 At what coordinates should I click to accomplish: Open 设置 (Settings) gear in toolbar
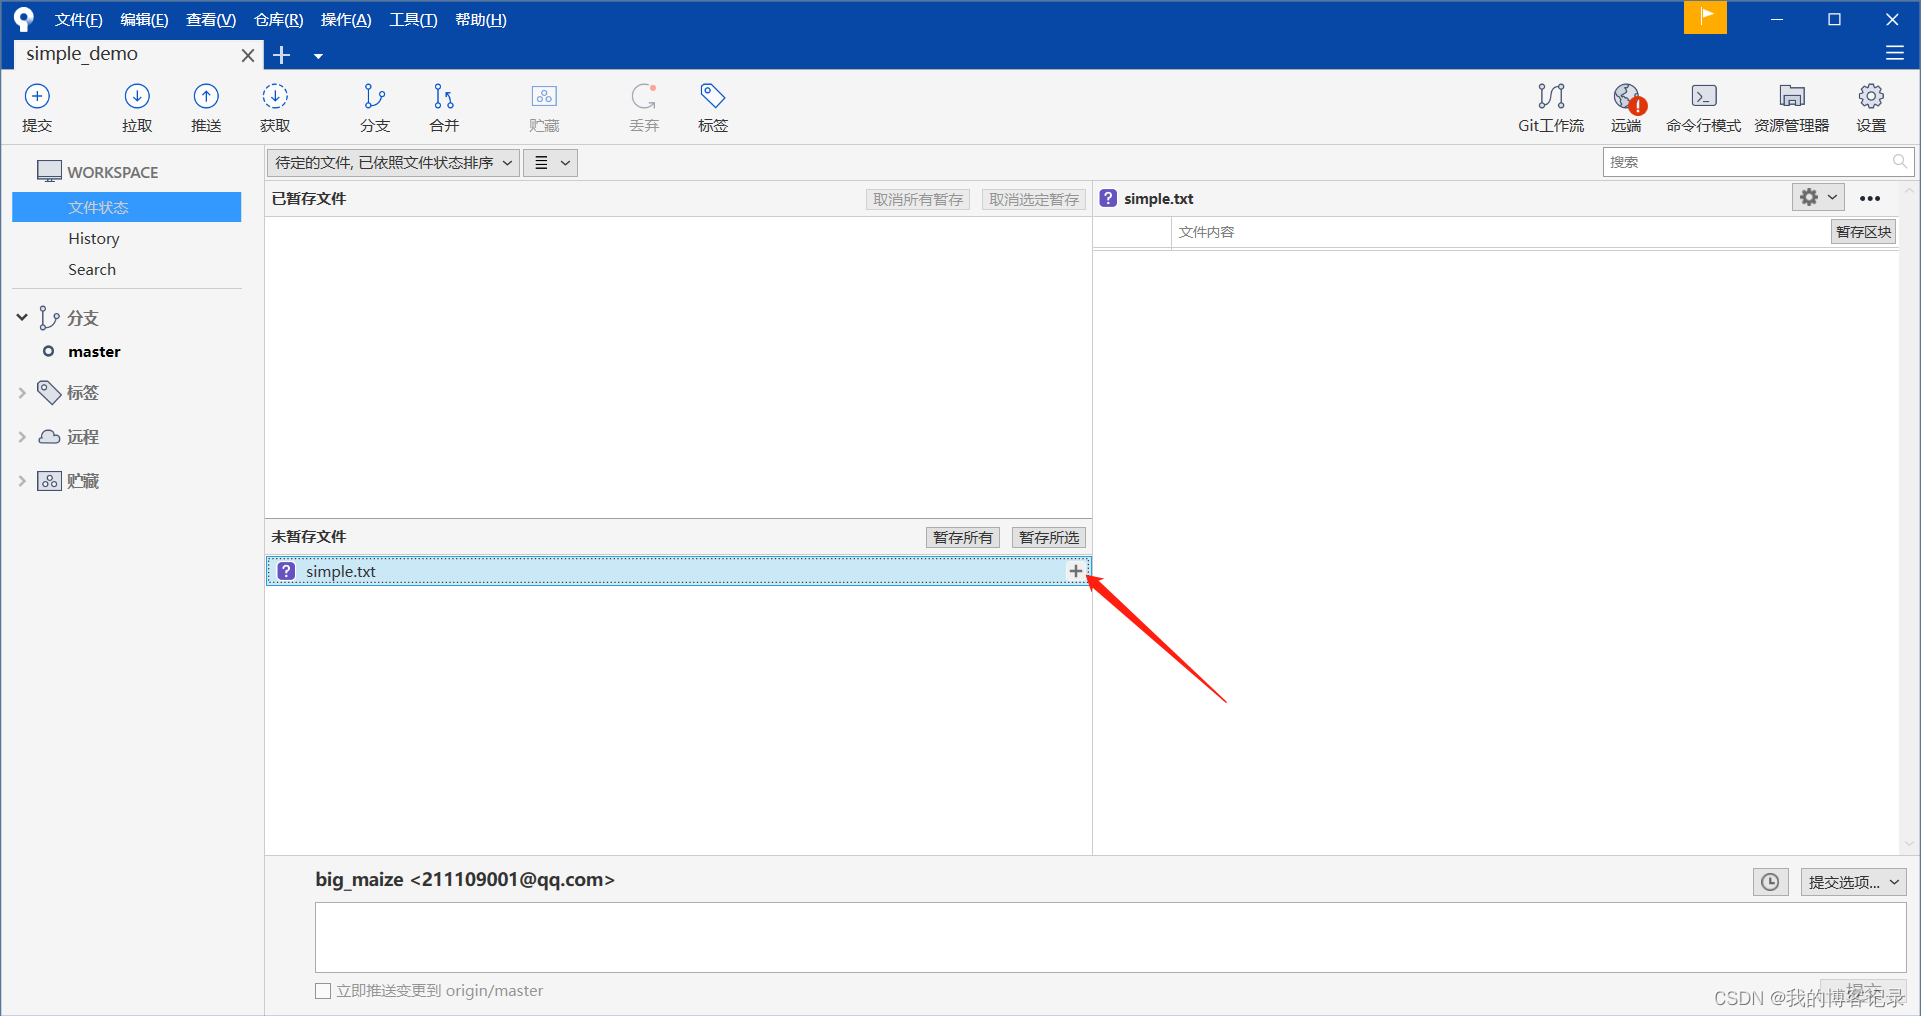(x=1871, y=107)
